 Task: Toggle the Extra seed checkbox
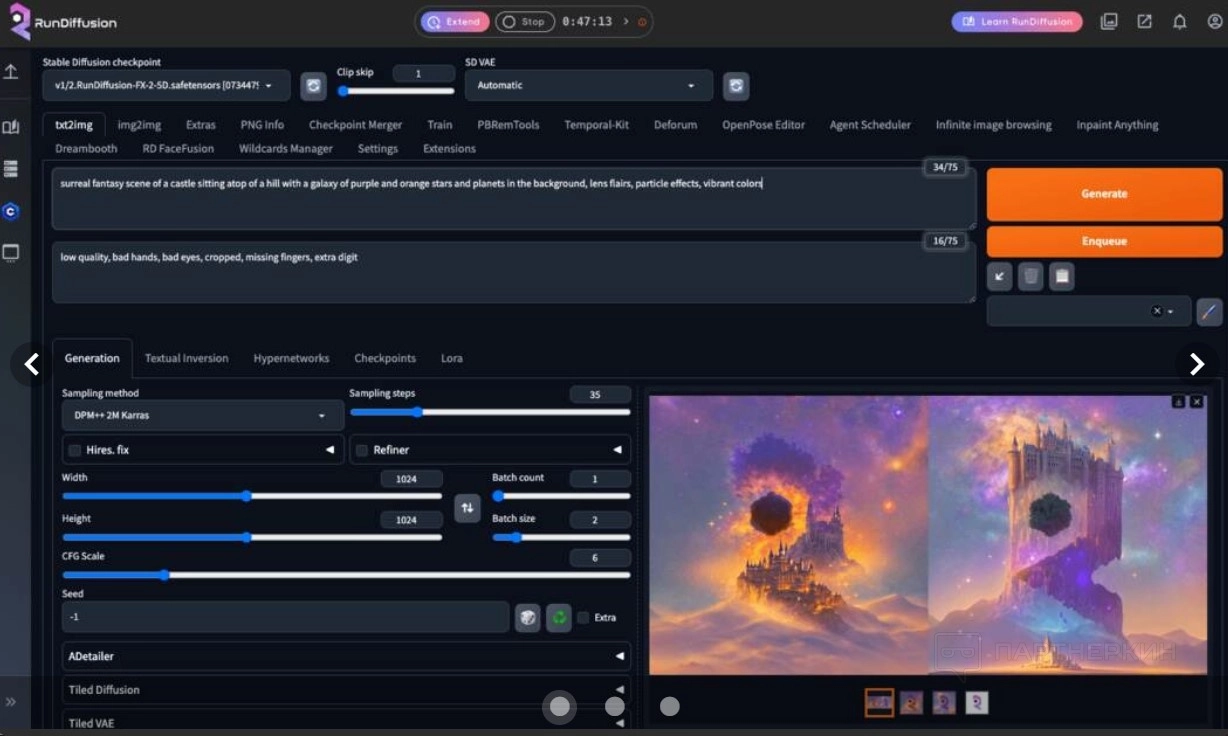click(583, 618)
